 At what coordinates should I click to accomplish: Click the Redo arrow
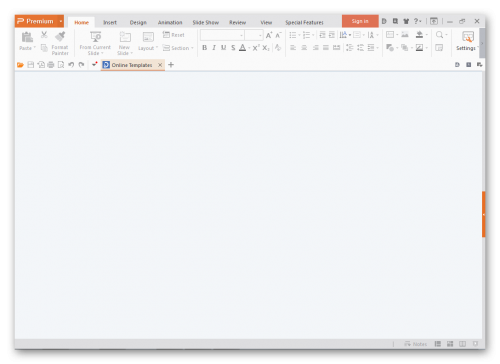[81, 65]
